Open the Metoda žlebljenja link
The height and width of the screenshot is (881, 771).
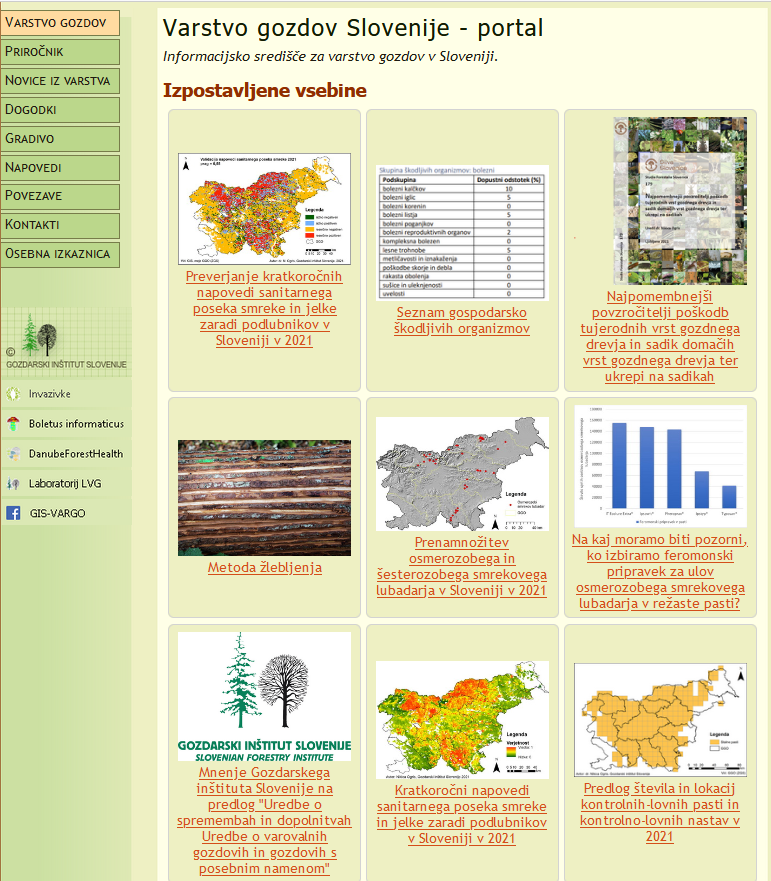click(264, 568)
